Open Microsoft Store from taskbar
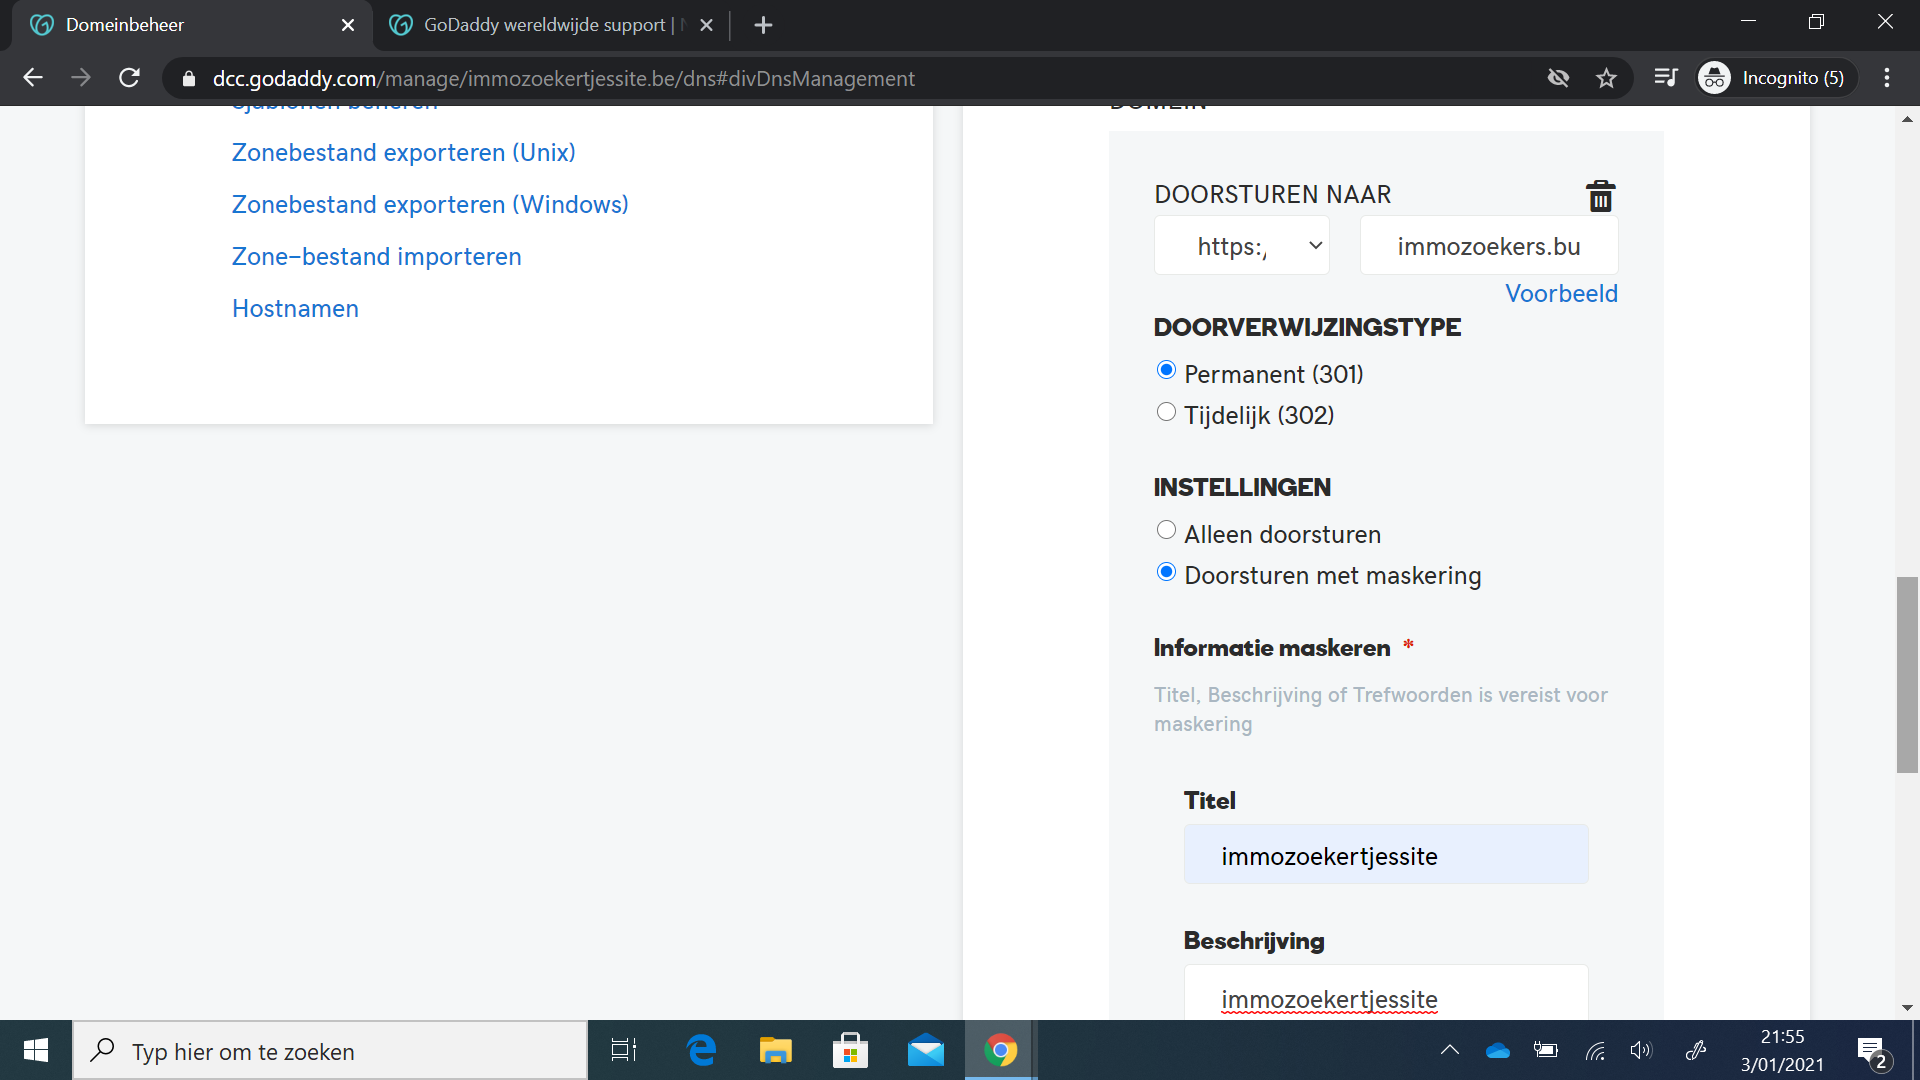1920x1080 pixels. (850, 1051)
